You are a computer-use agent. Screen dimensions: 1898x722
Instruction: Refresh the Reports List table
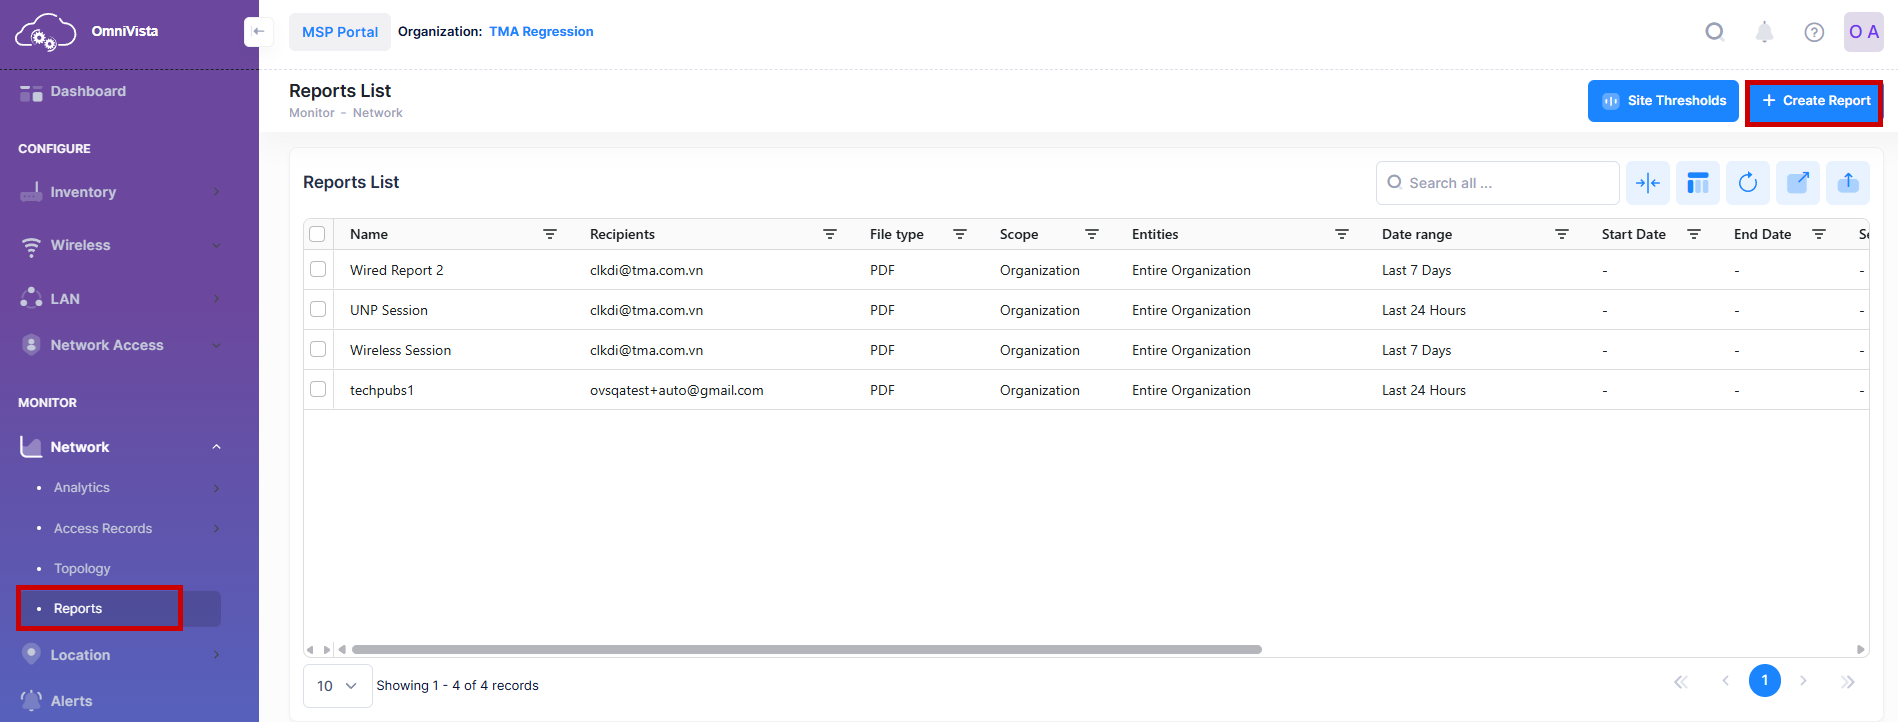pos(1747,183)
